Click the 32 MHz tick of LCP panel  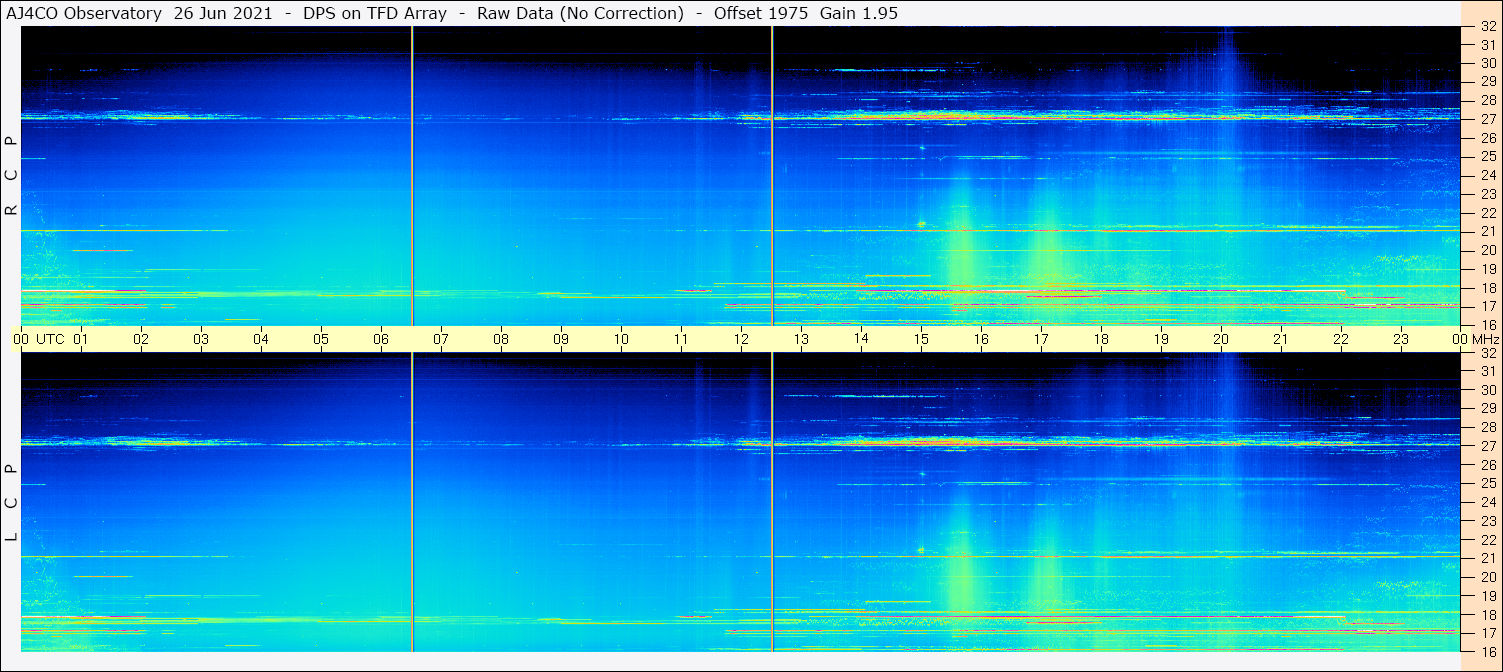pyautogui.click(x=1487, y=353)
